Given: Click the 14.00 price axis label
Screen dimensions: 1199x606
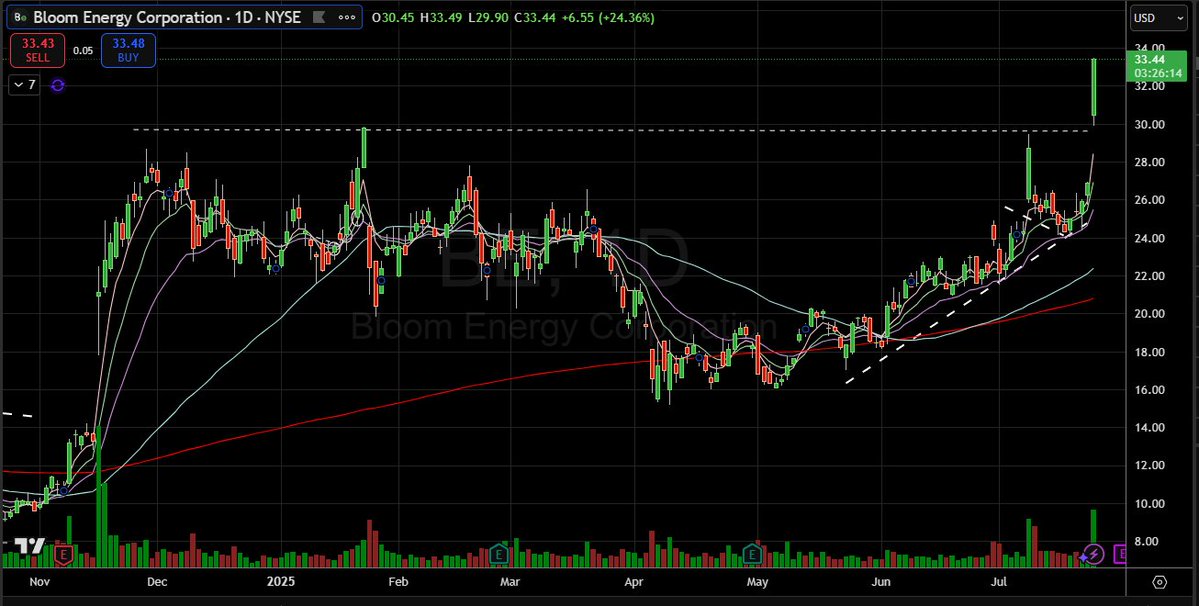Looking at the screenshot, I should coord(1149,428).
